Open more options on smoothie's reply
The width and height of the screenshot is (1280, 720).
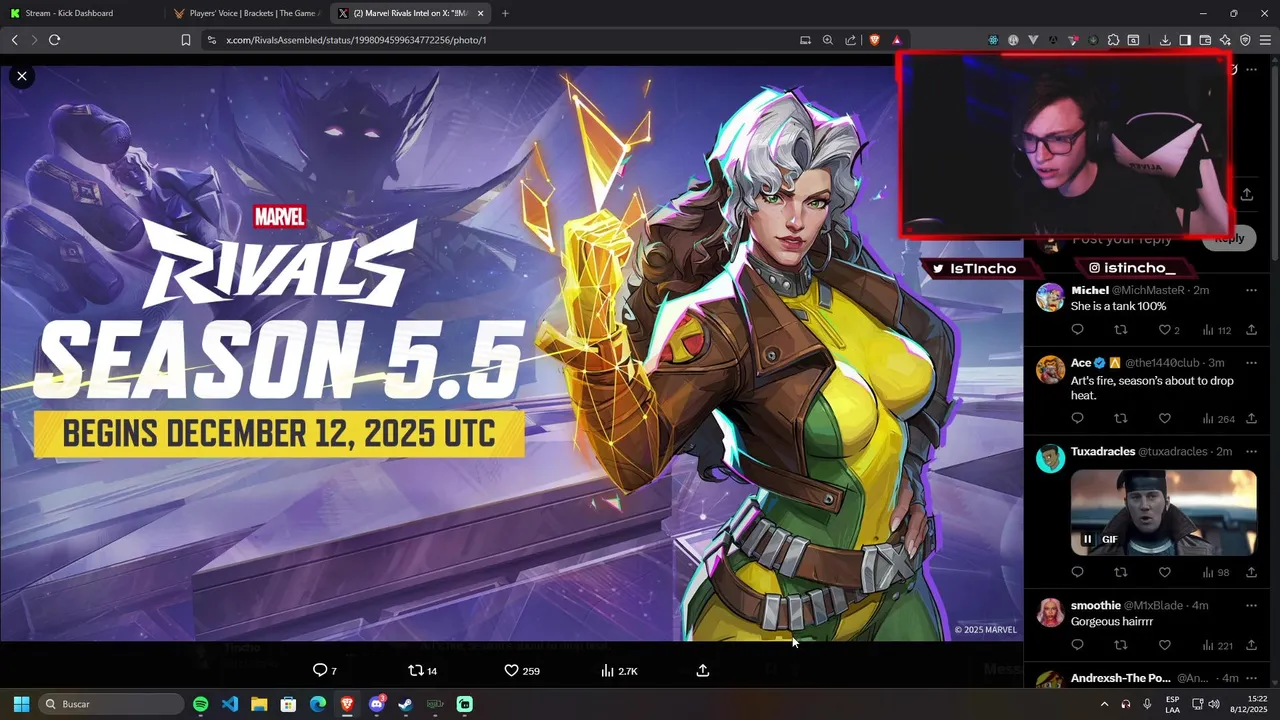coord(1251,606)
